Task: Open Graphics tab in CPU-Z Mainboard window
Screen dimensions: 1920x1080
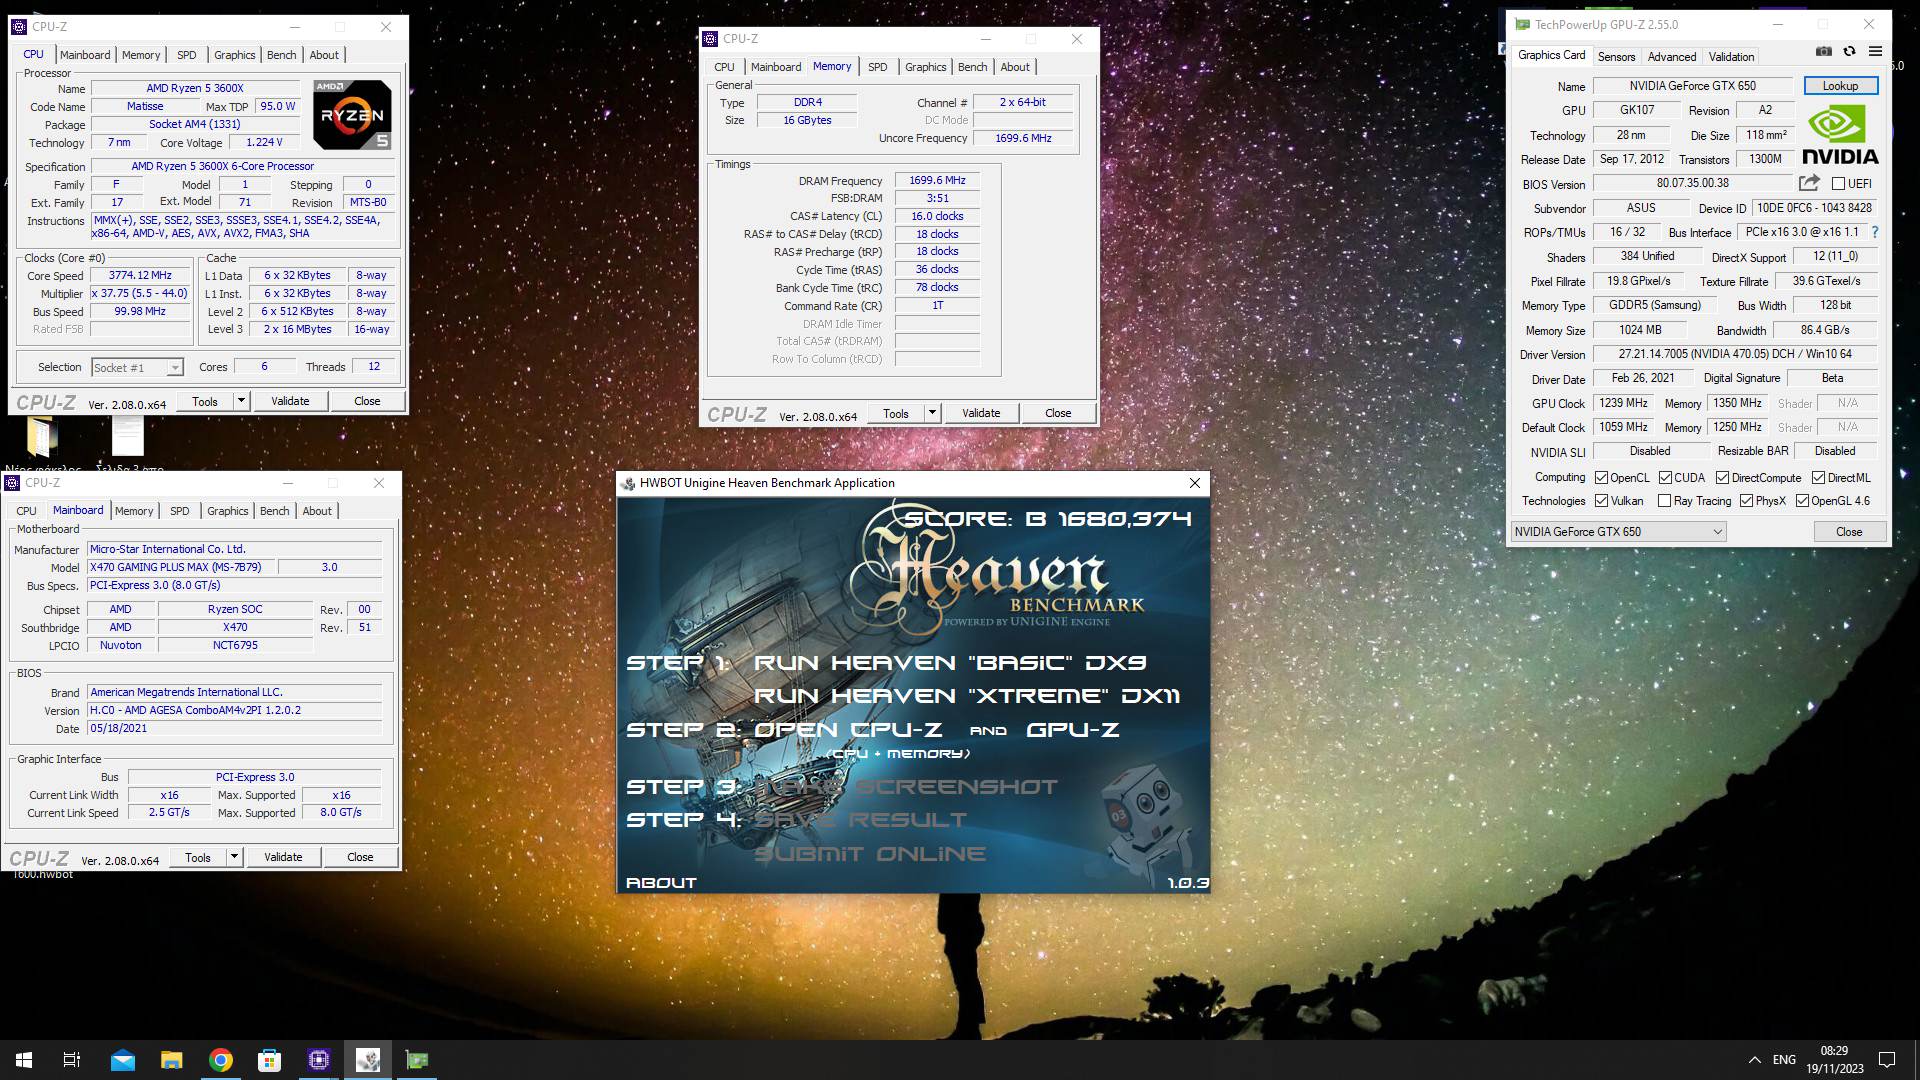Action: coord(227,511)
